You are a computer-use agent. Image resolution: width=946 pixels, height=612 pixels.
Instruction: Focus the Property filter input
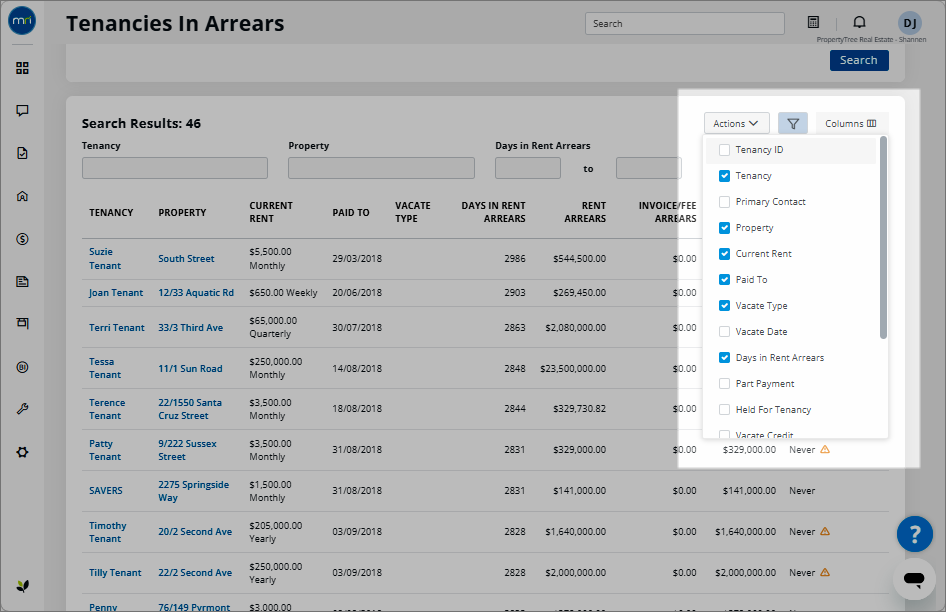tap(381, 168)
